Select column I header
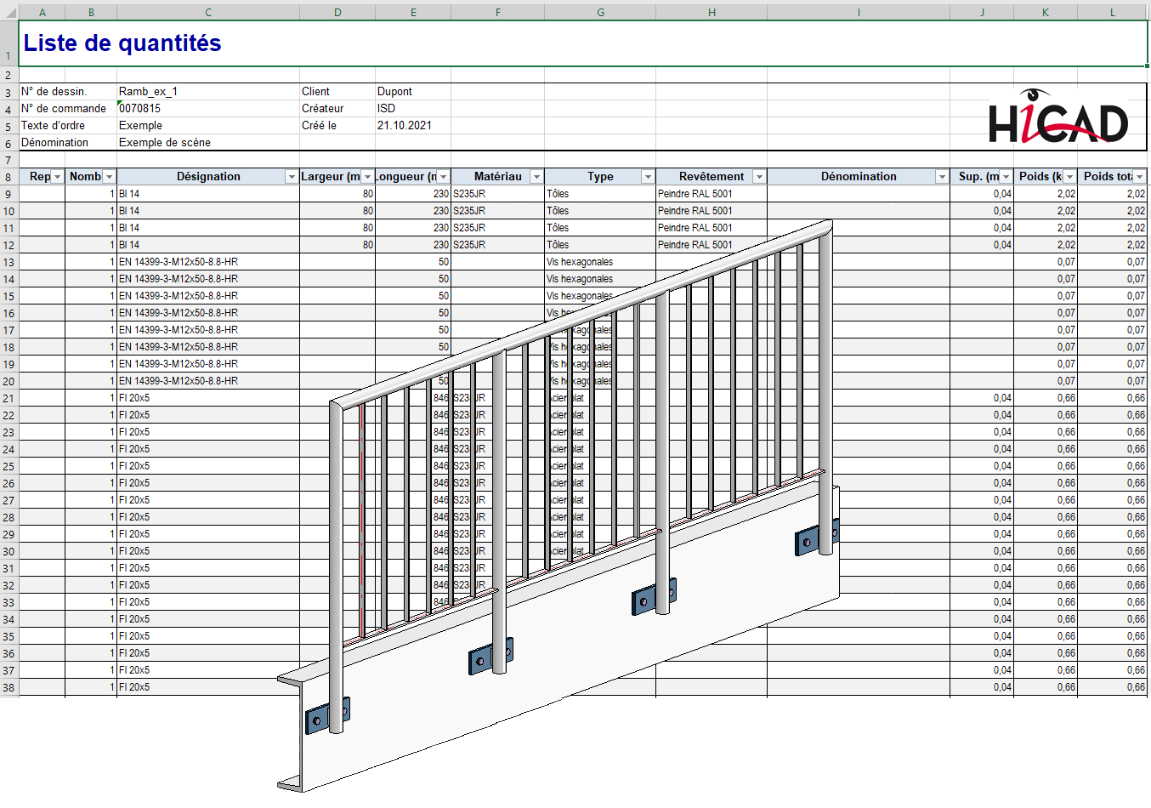Image resolution: width=1151 pixels, height=808 pixels. 858,12
